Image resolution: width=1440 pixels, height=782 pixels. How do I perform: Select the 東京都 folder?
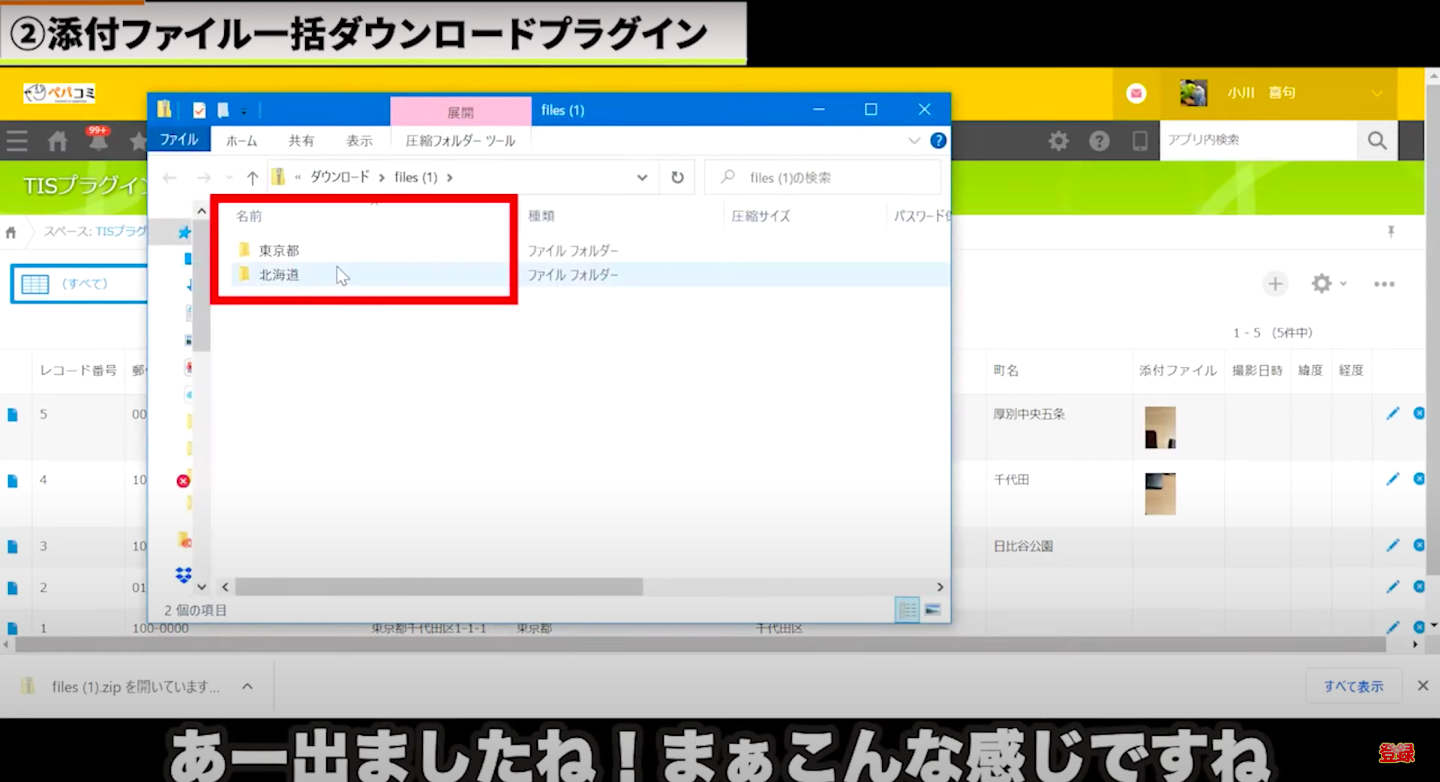click(279, 250)
